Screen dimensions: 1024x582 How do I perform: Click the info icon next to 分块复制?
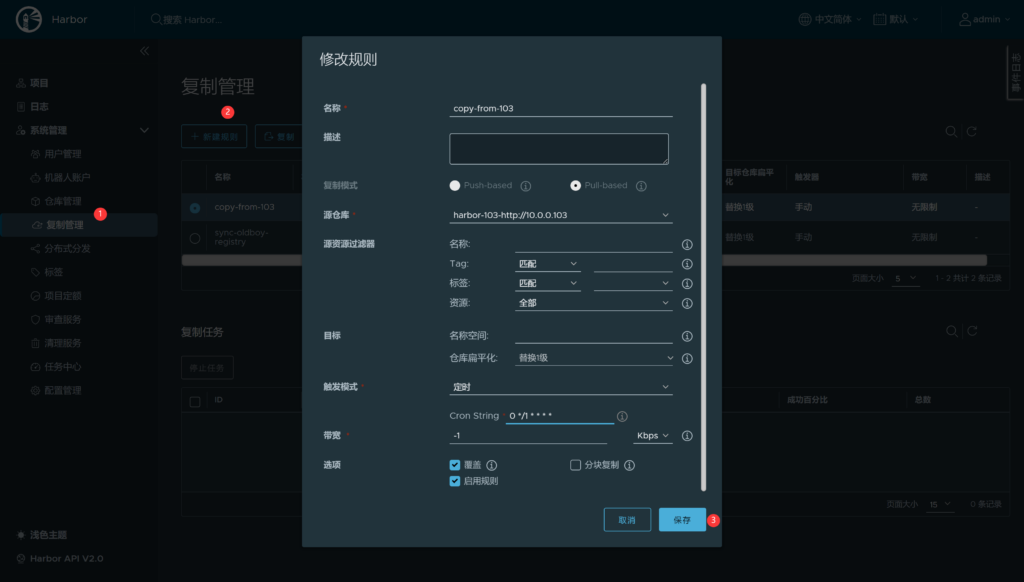coord(630,465)
